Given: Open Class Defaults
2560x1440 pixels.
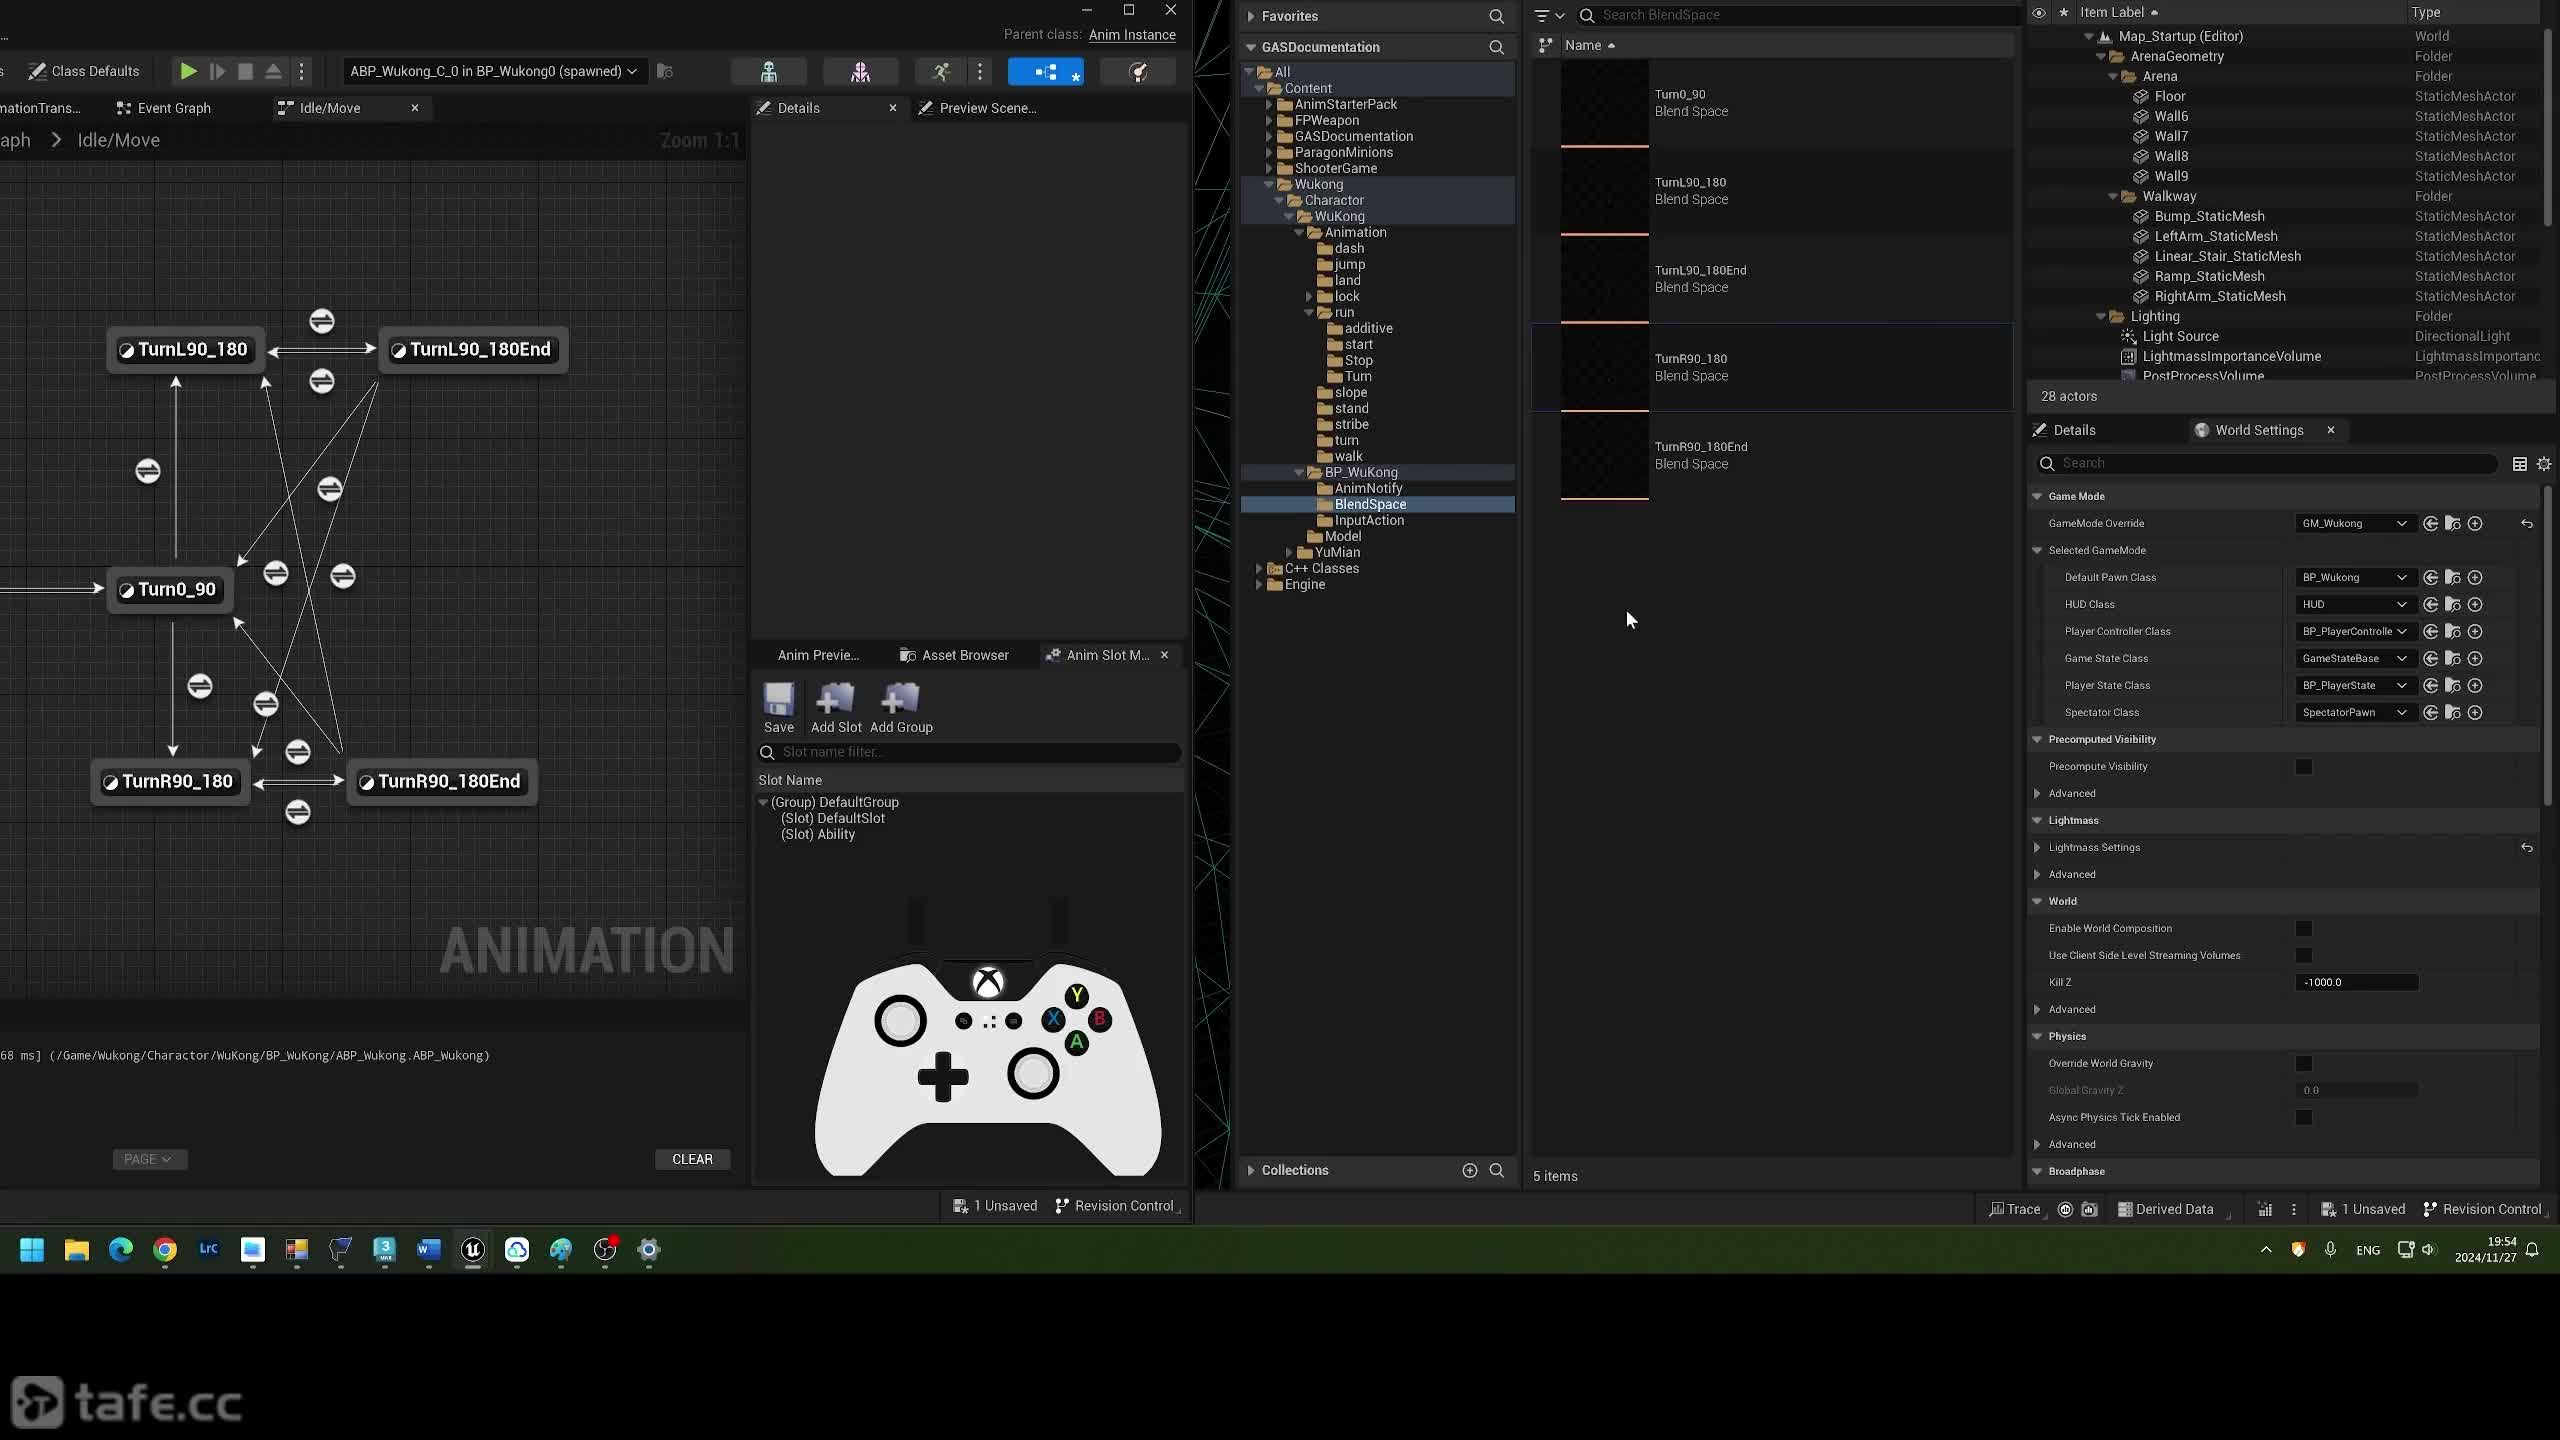Looking at the screenshot, I should pyautogui.click(x=84, y=71).
